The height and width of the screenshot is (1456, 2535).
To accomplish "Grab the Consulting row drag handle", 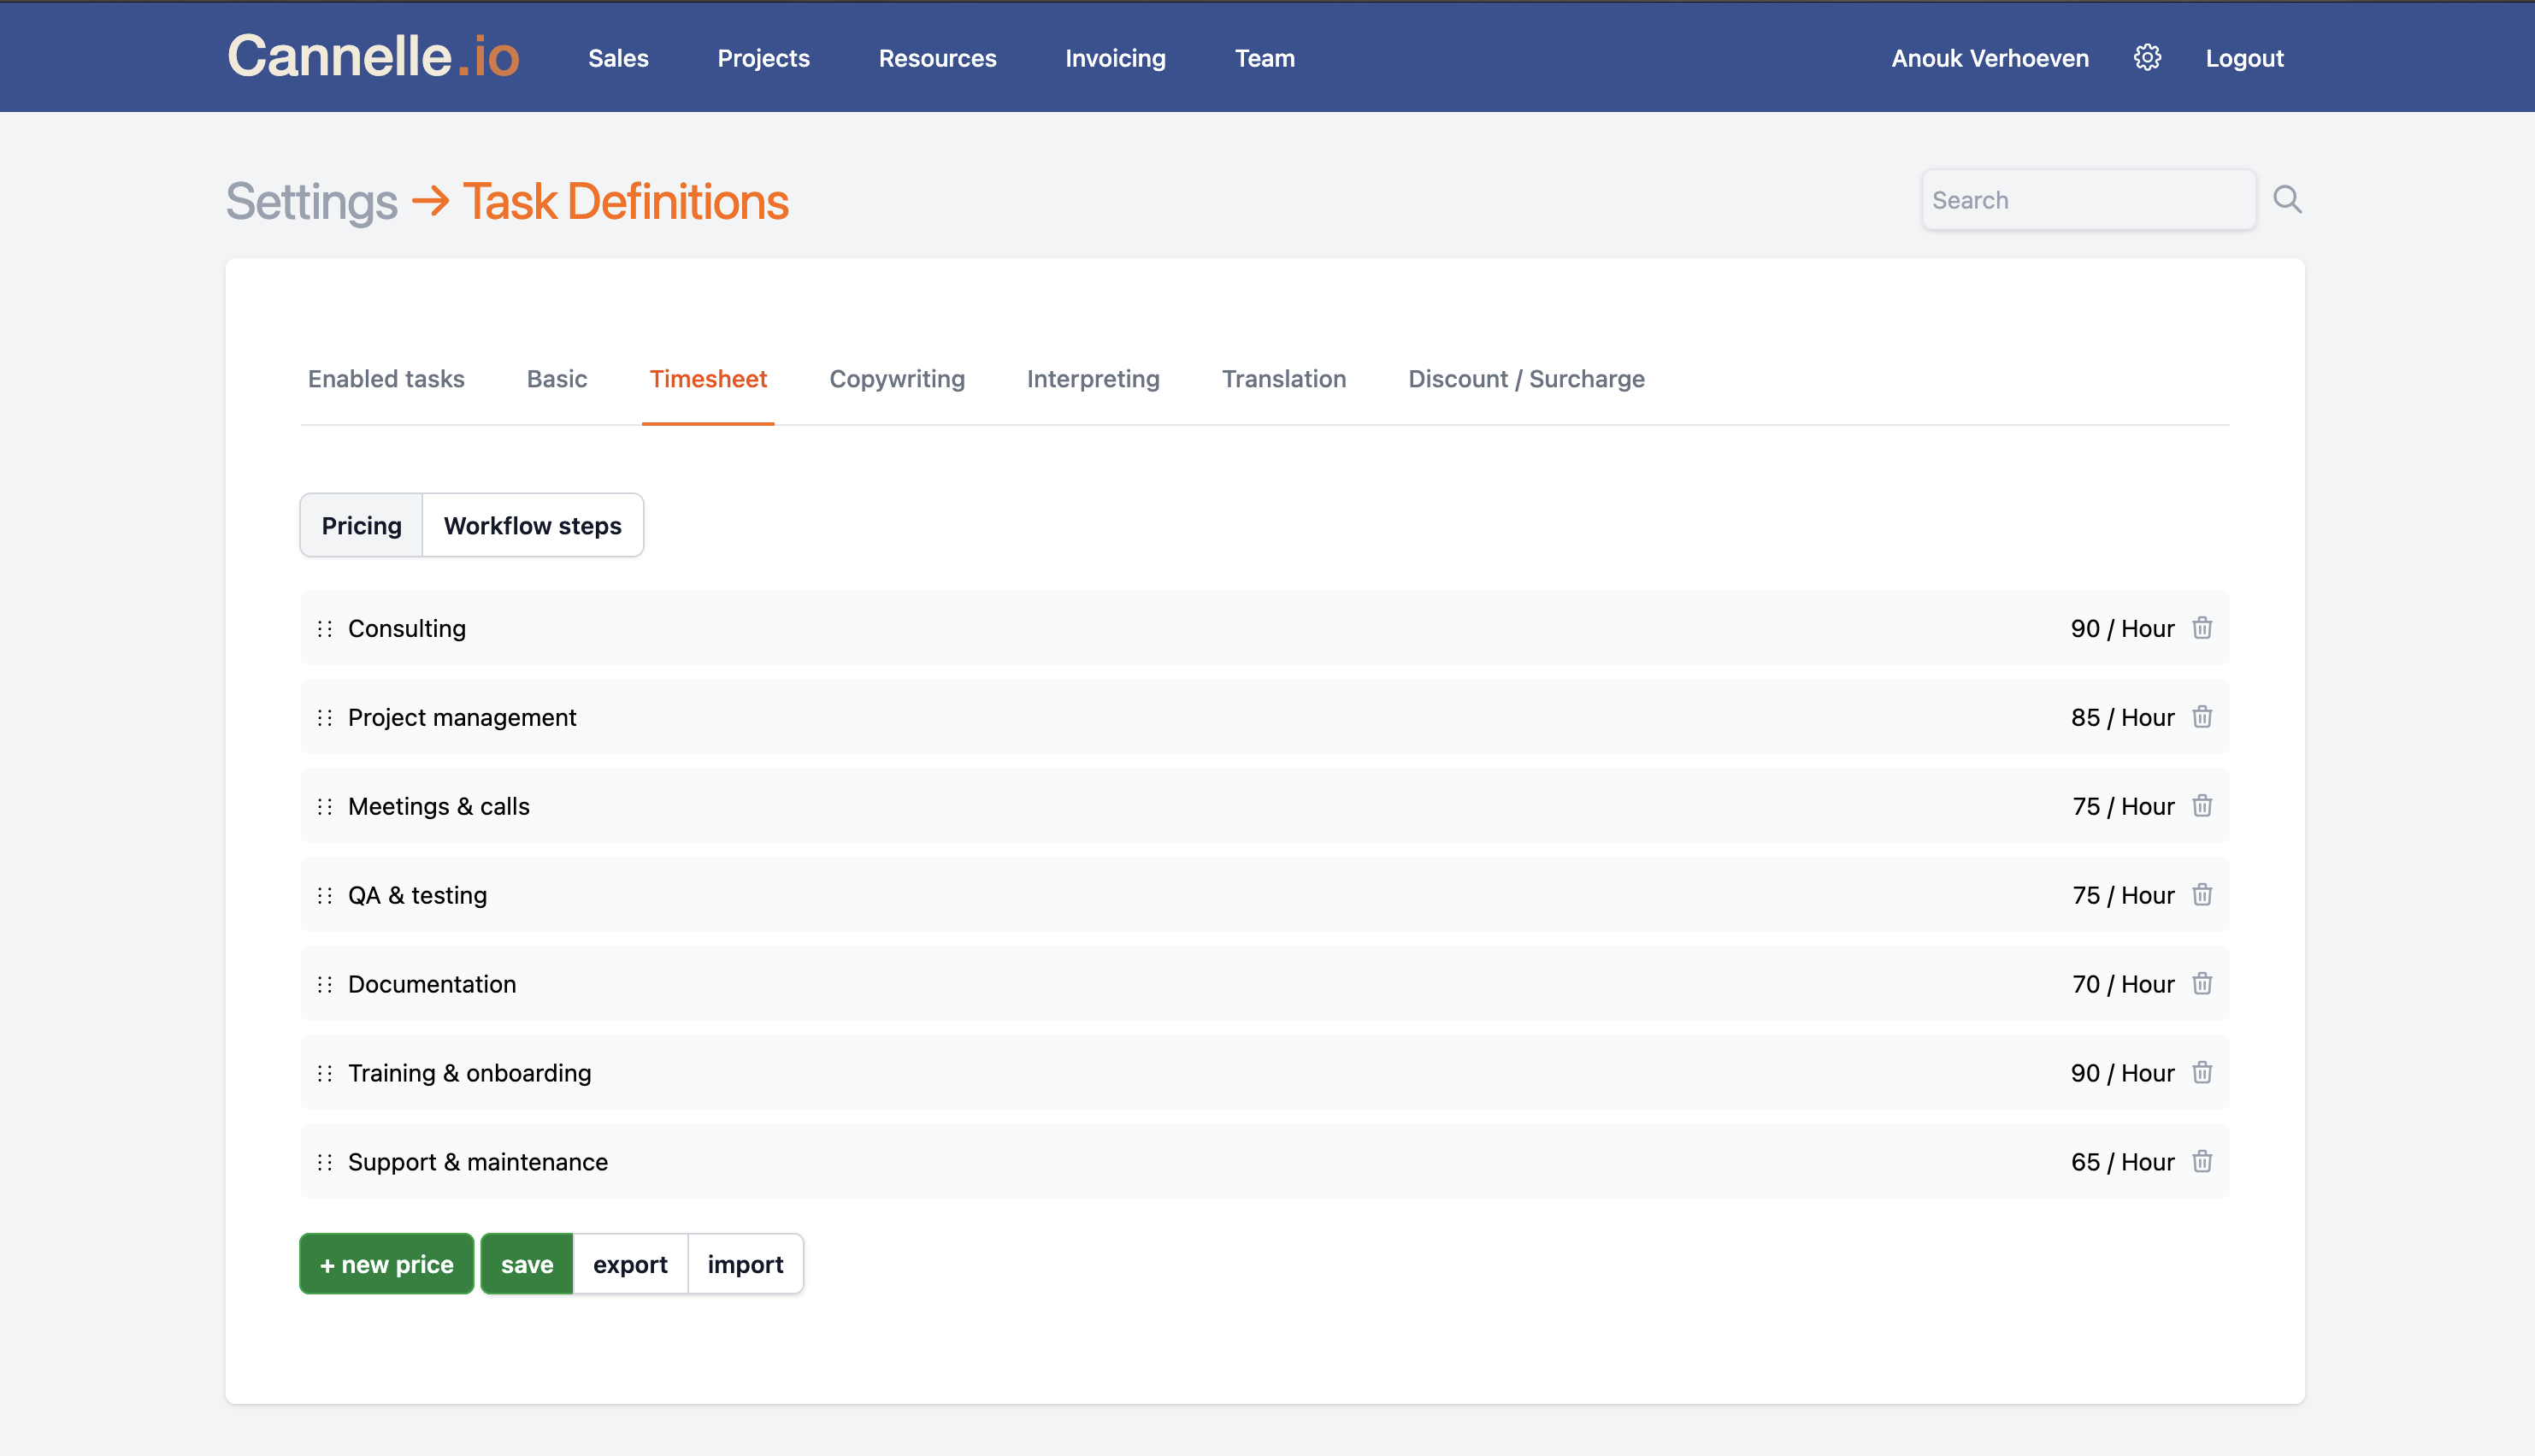I will point(325,629).
